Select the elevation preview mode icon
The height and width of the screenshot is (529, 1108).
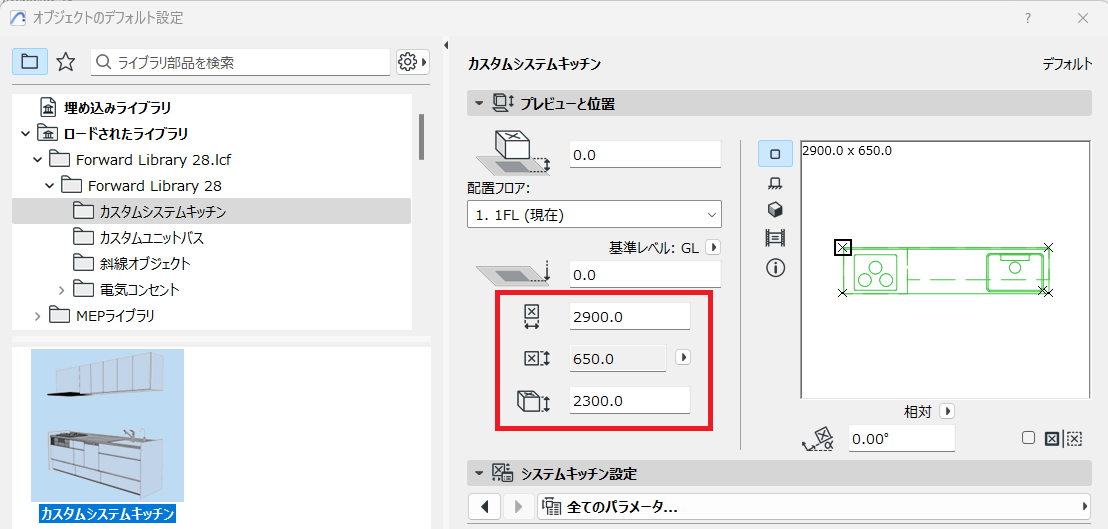[x=775, y=183]
